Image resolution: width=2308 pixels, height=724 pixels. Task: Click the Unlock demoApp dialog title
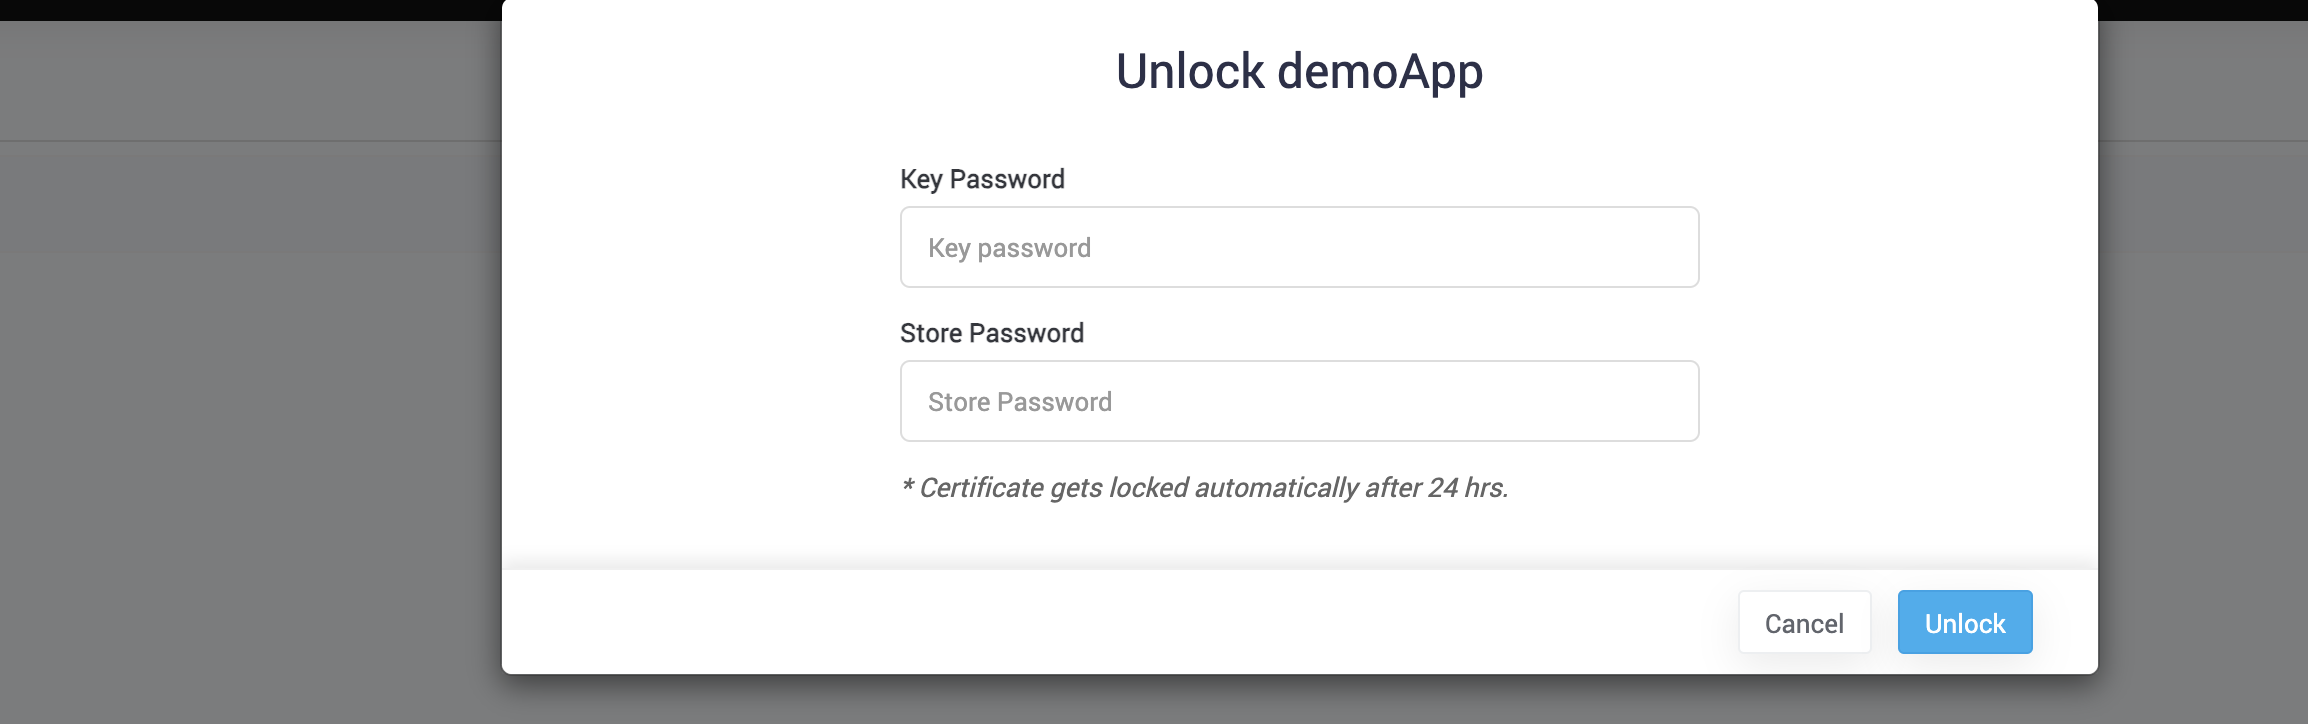[x=1299, y=72]
